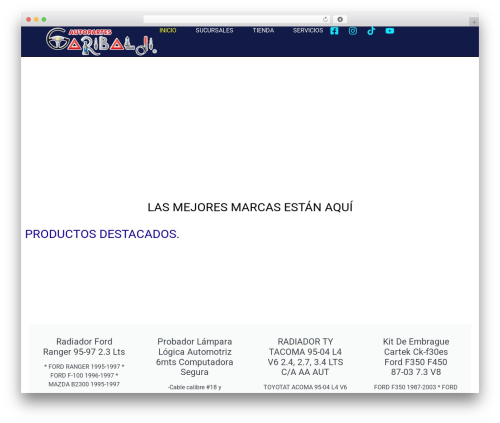Click the Cable calibre #18 description text
The height and width of the screenshot is (423, 500).
195,387
